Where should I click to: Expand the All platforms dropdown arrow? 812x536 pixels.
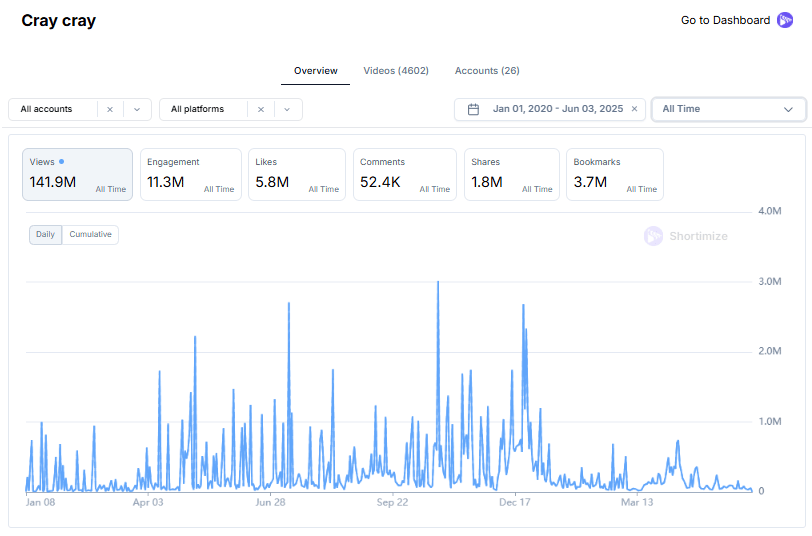tap(287, 109)
